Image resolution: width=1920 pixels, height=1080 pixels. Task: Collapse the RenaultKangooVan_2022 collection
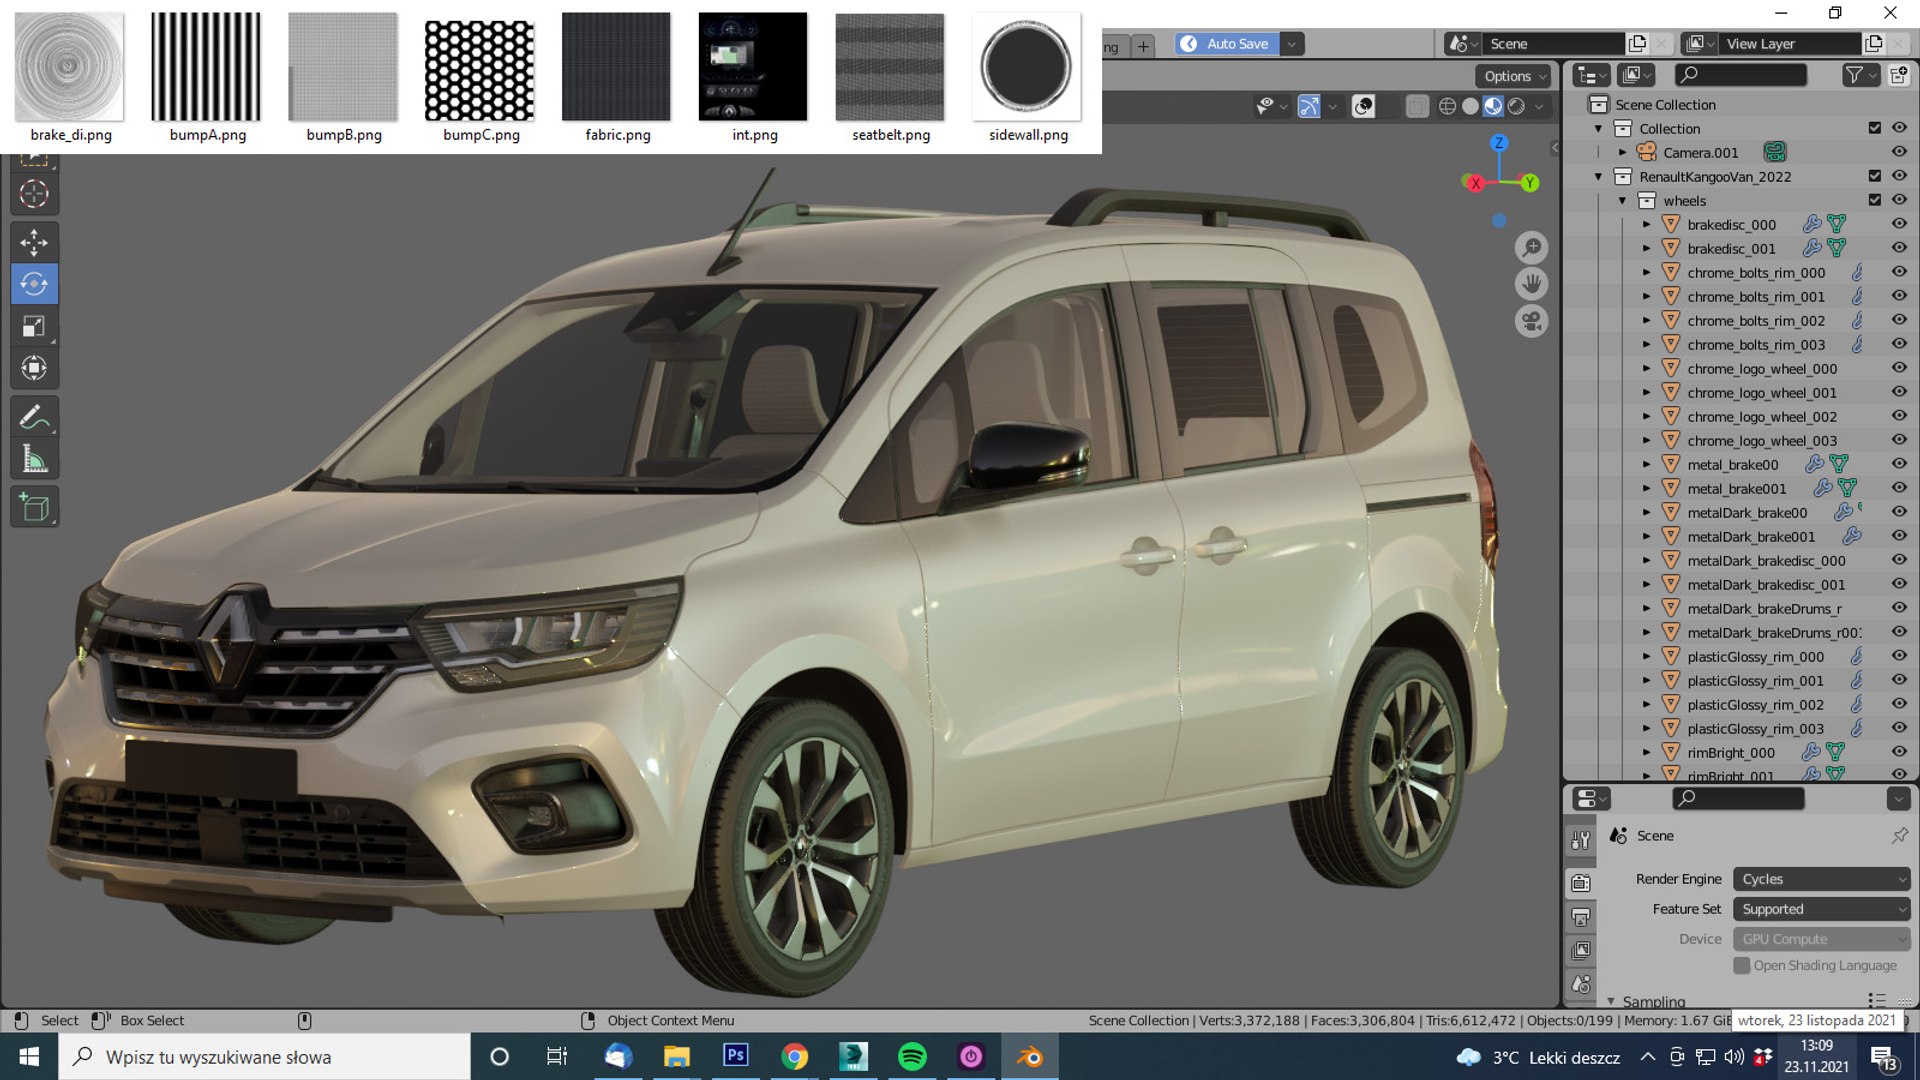click(x=1599, y=176)
